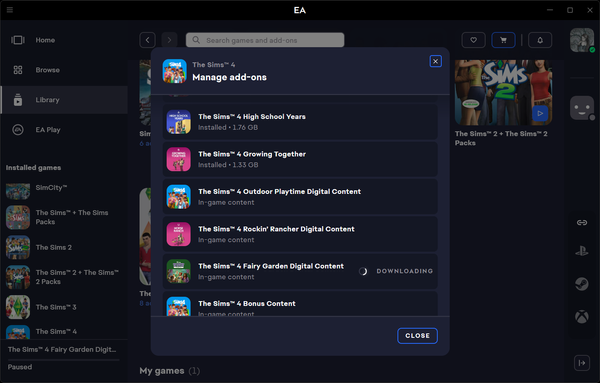Open The Sims 2 + Packs cover art
This screenshot has width=600, height=383.
pos(503,92)
